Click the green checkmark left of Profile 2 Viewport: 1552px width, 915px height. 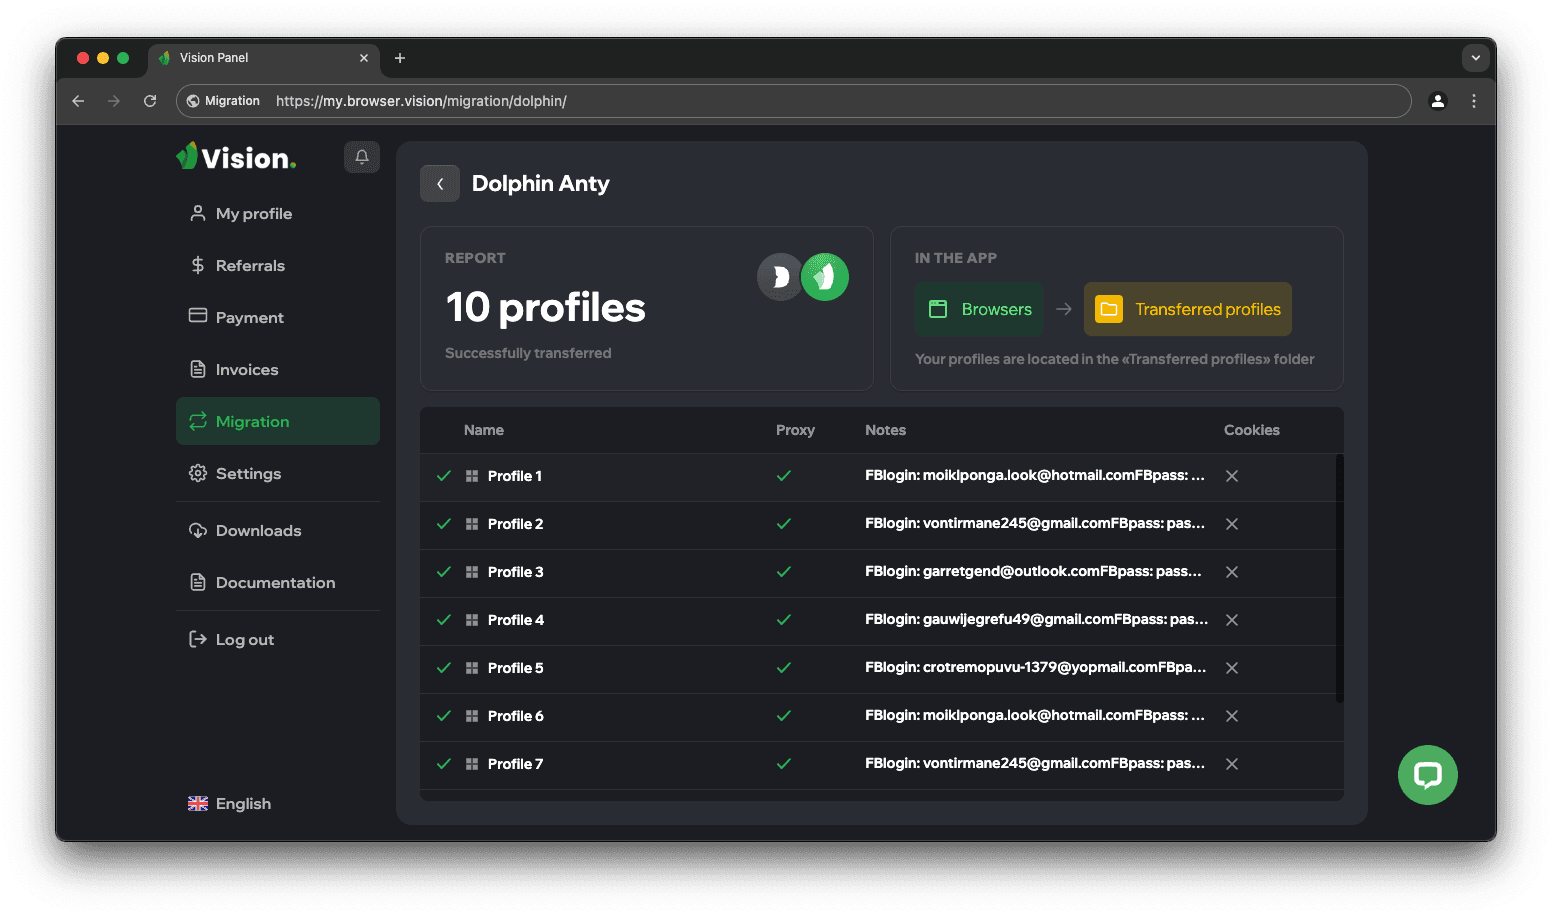coord(444,524)
